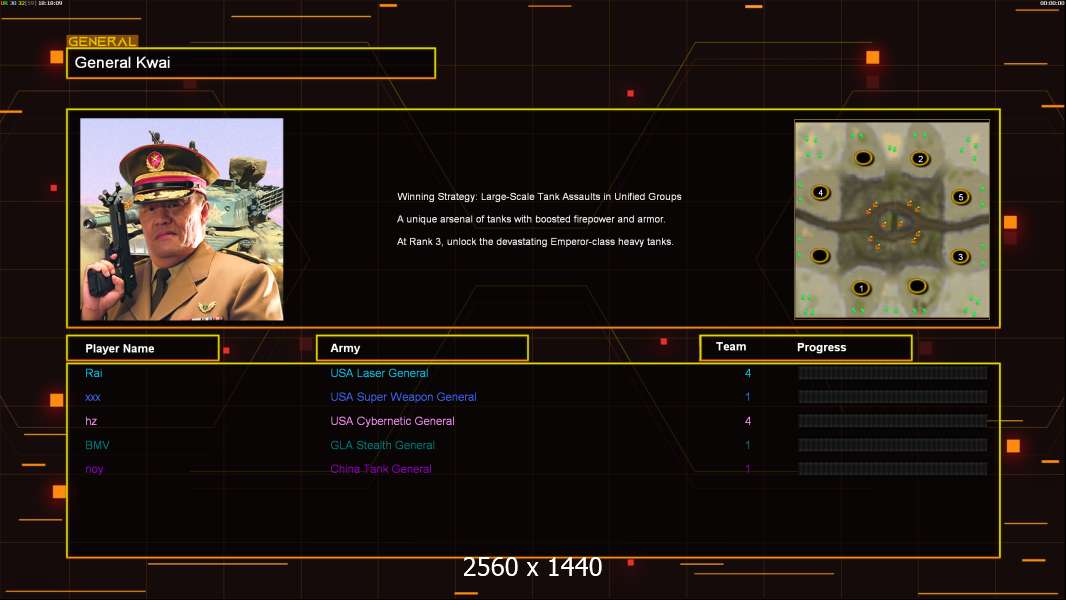Click empty start slot left of marker 2
This screenshot has width=1066, height=600.
pos(863,158)
